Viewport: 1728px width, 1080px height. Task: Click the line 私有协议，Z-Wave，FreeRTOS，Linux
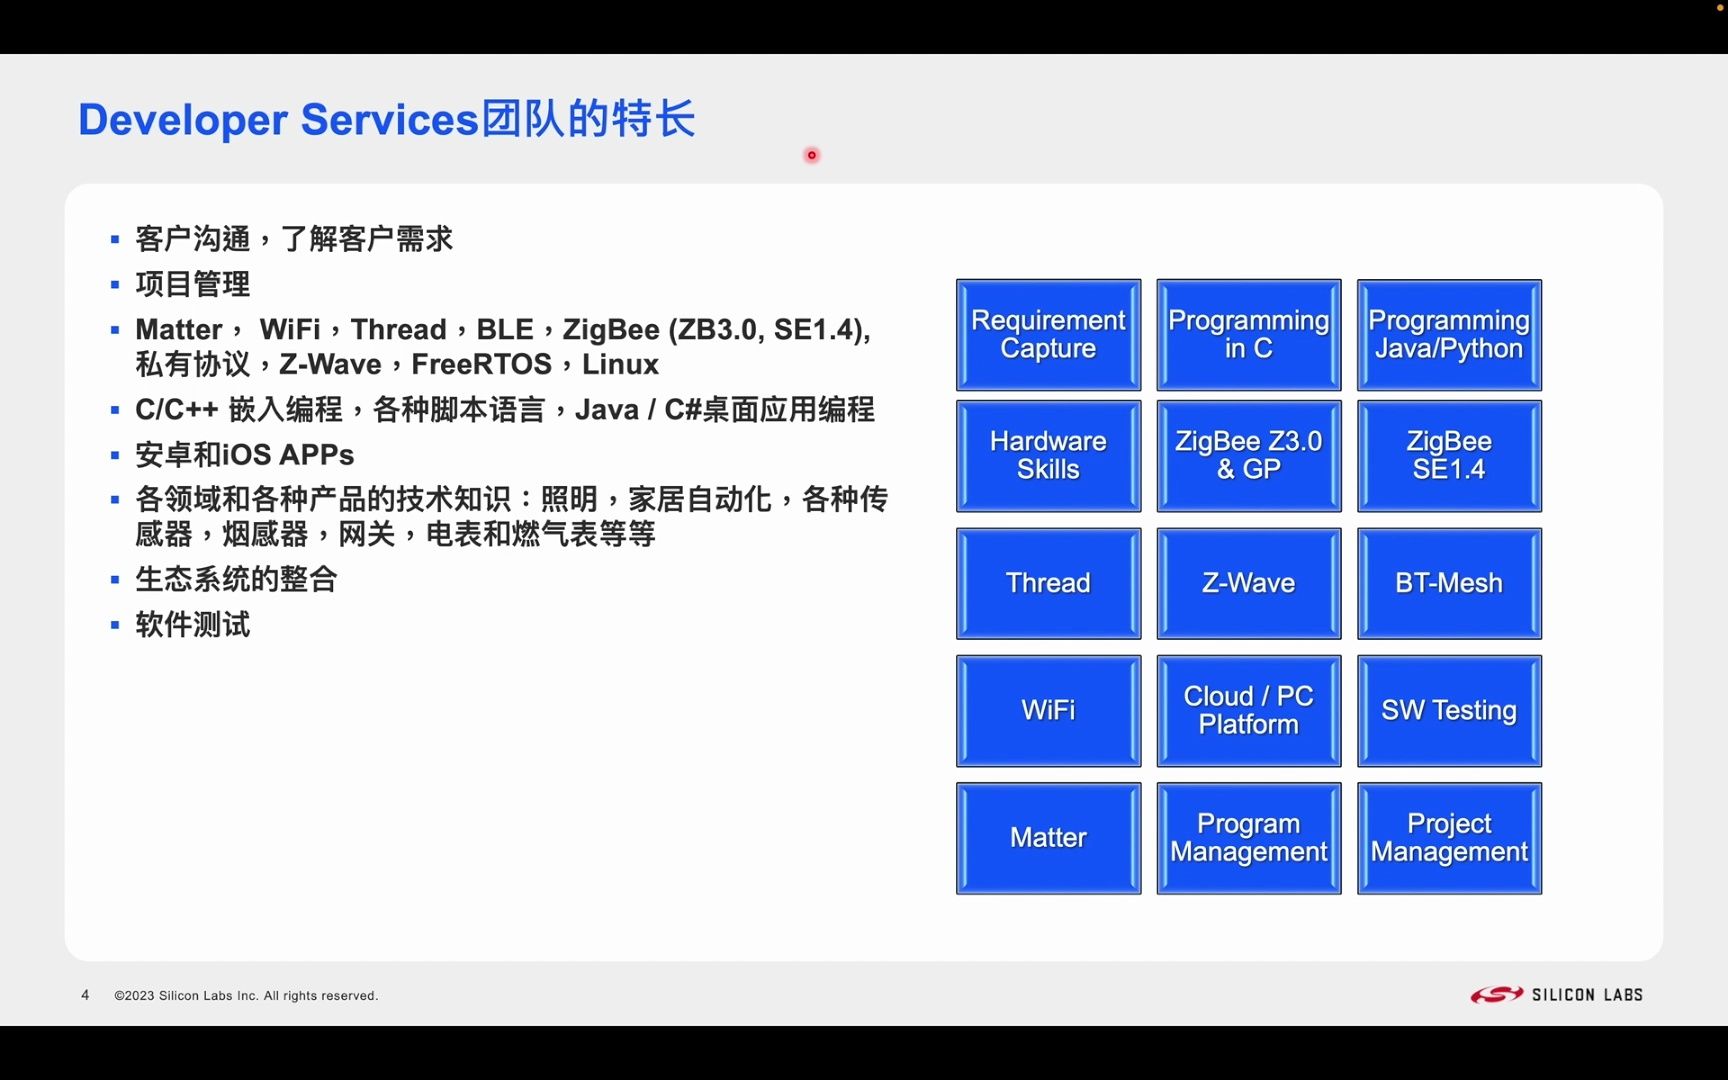click(397, 364)
